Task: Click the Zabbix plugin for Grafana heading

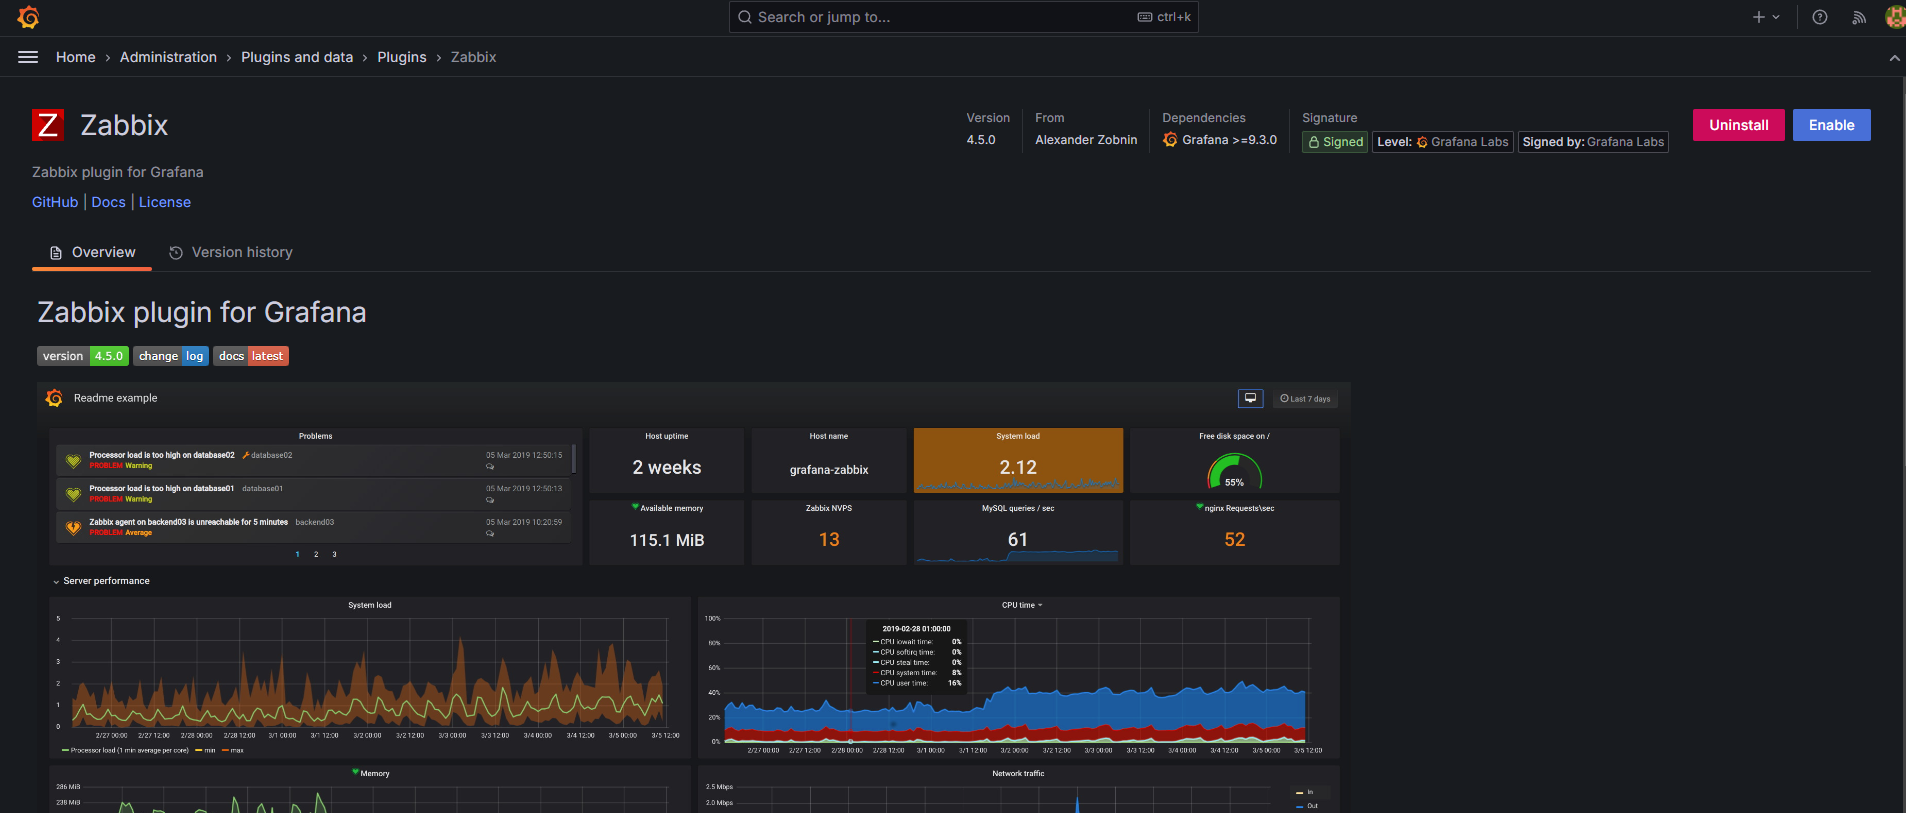Action: 202,312
